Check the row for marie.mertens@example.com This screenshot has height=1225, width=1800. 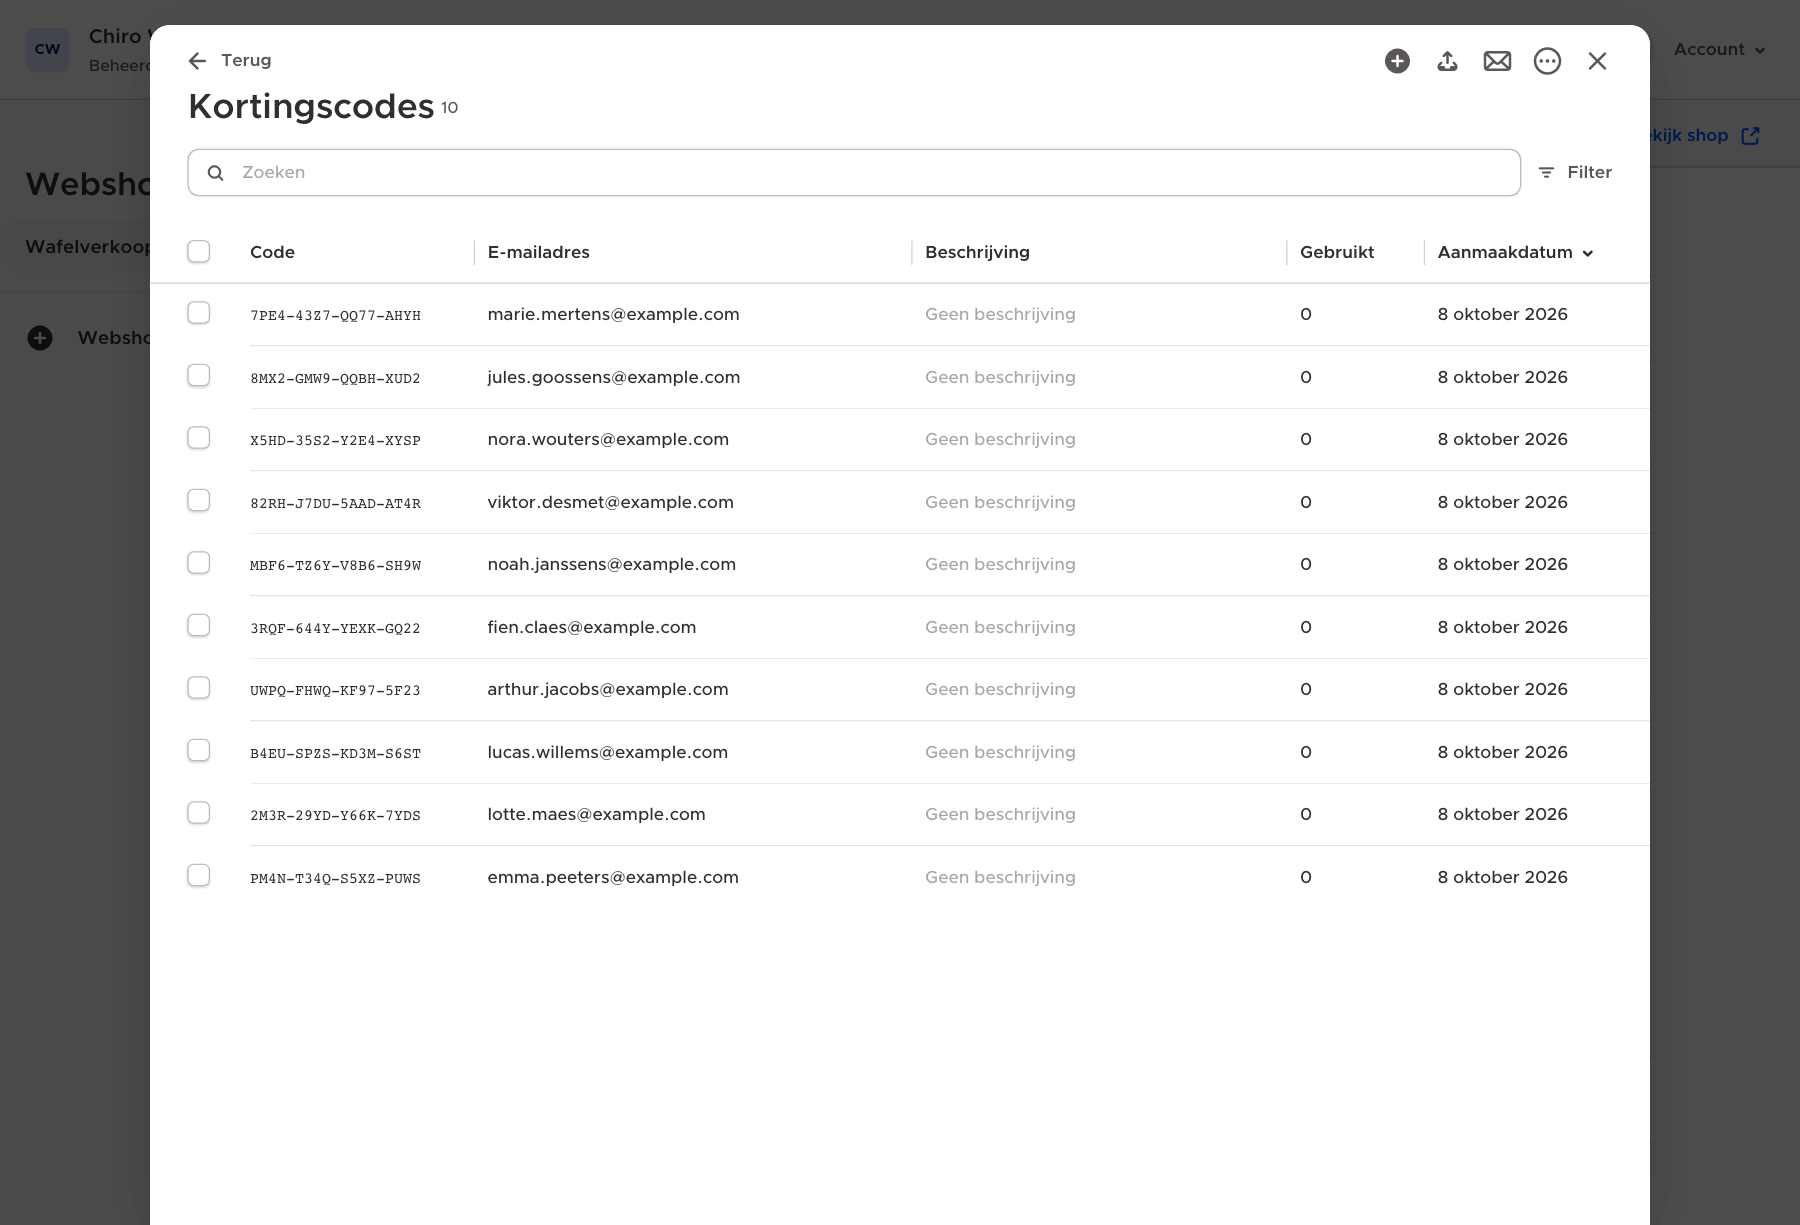[199, 313]
